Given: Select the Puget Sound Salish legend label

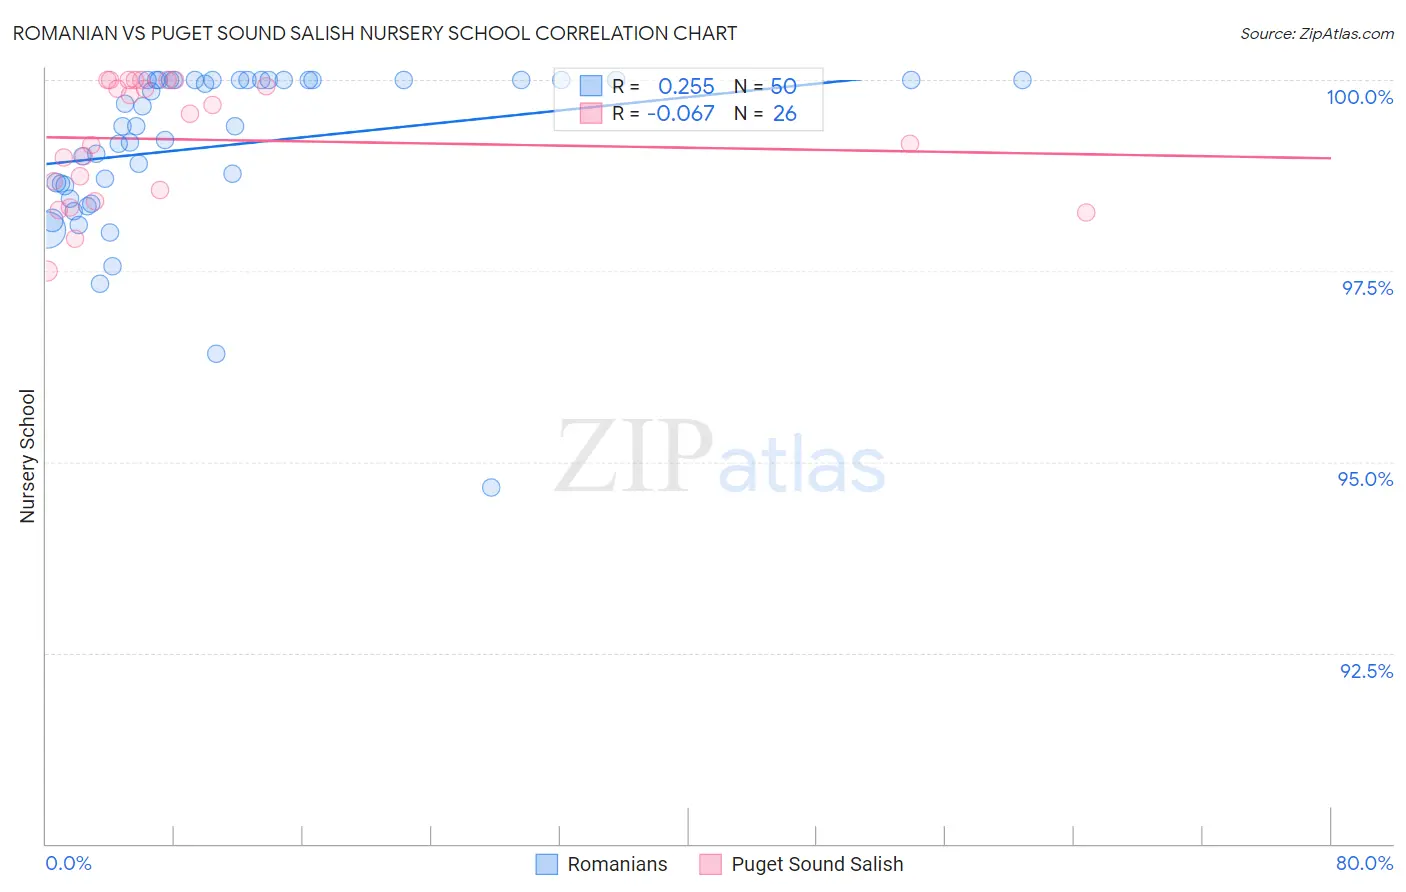Looking at the screenshot, I should 817,864.
